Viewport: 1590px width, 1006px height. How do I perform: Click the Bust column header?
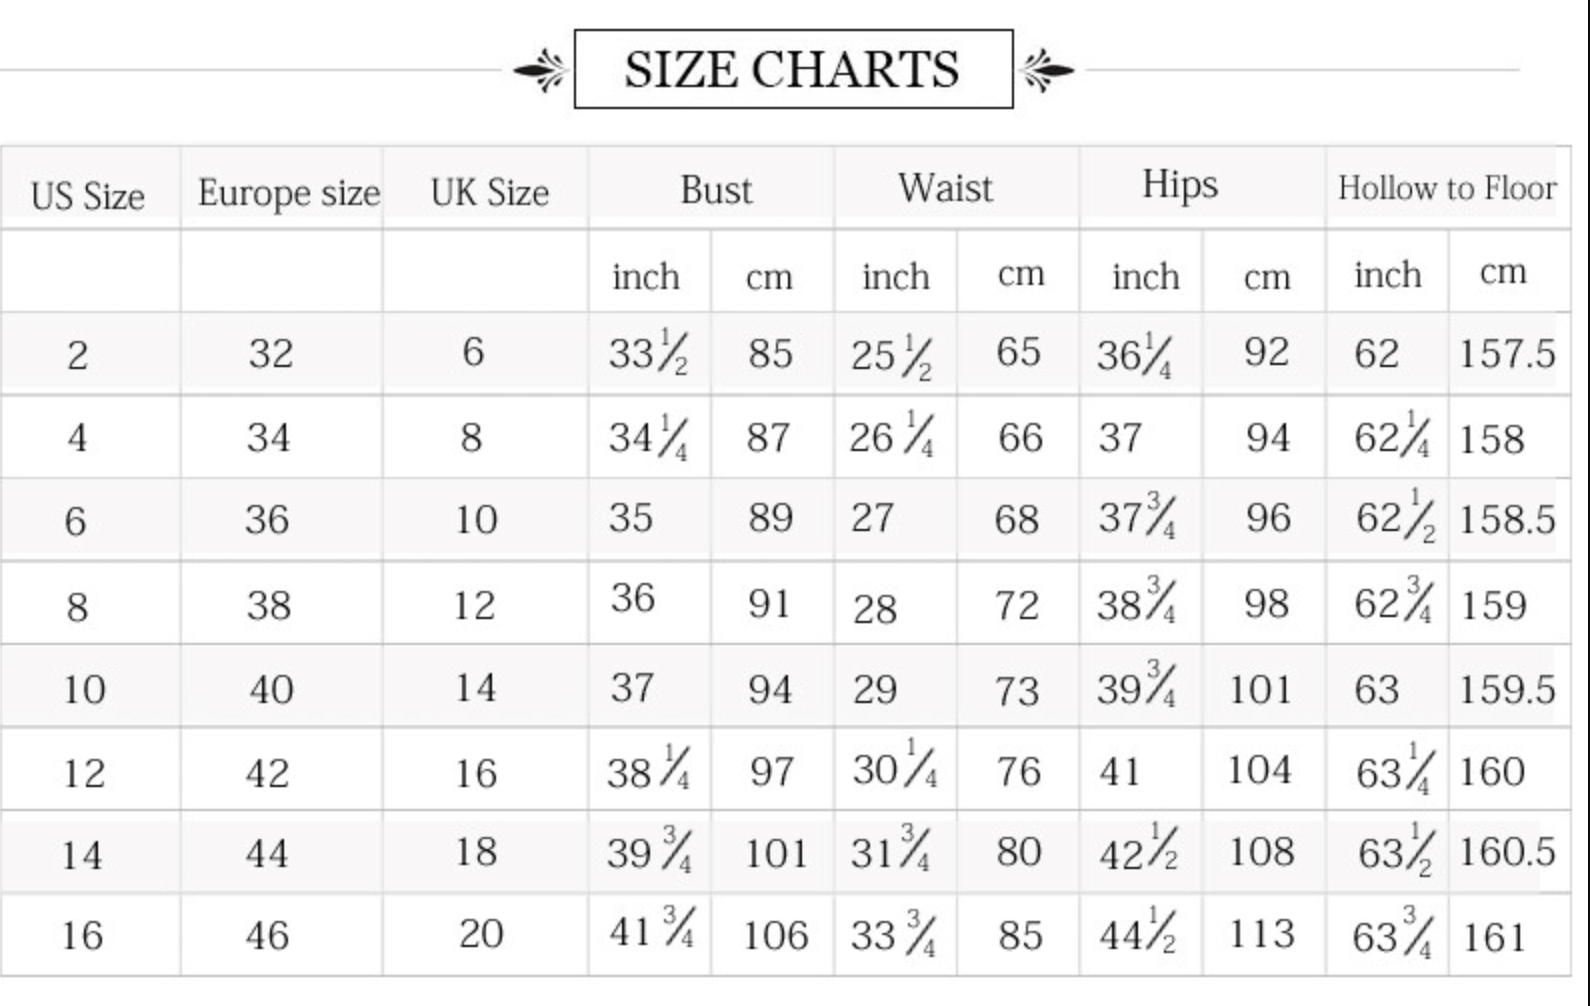click(x=715, y=190)
